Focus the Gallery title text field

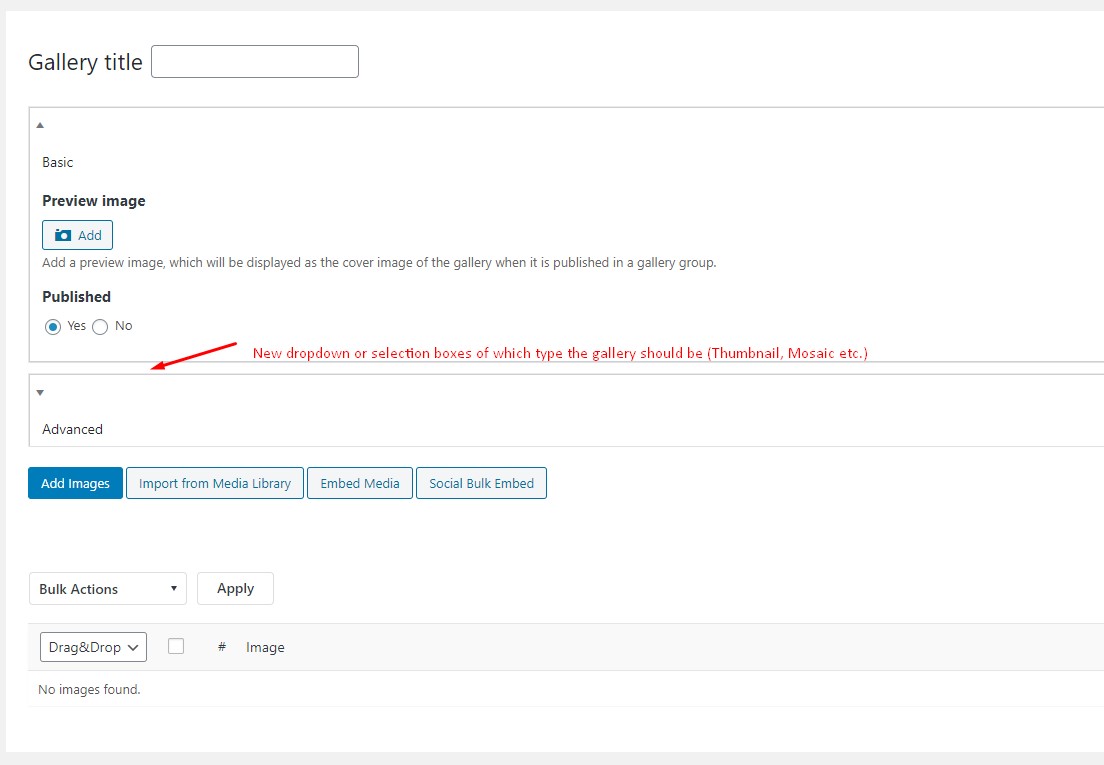pyautogui.click(x=254, y=62)
